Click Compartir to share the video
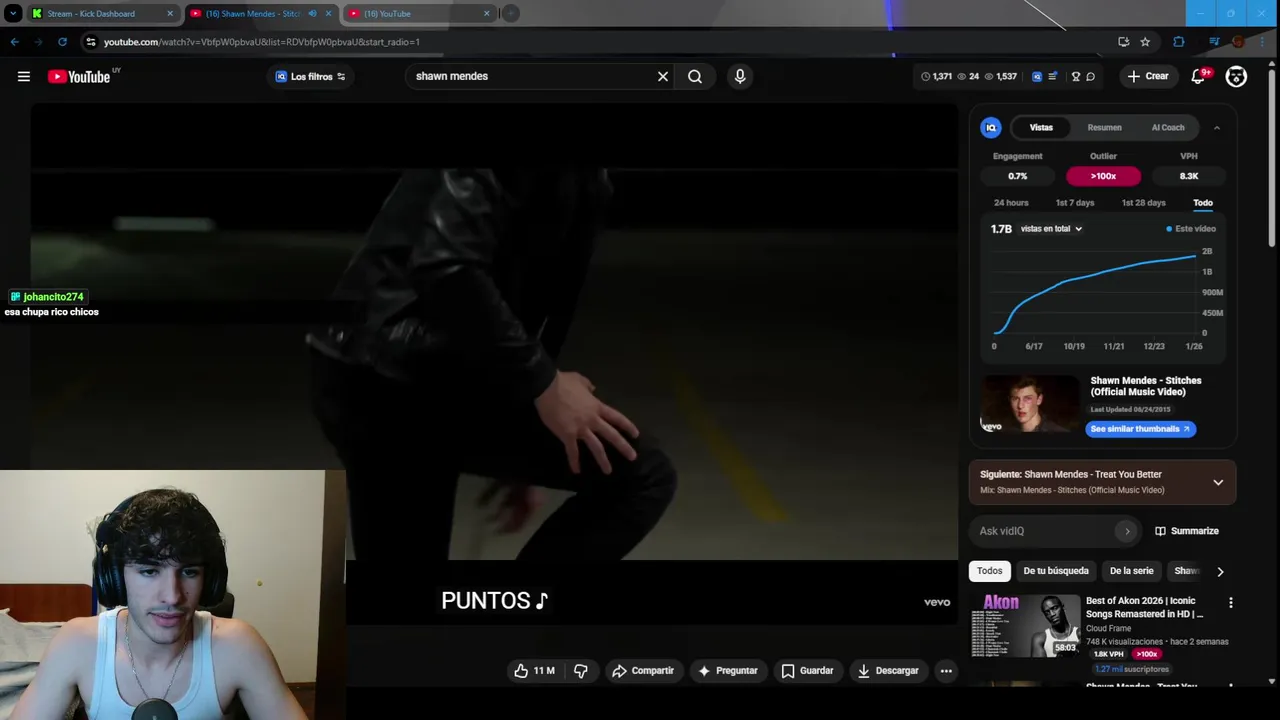 643,671
